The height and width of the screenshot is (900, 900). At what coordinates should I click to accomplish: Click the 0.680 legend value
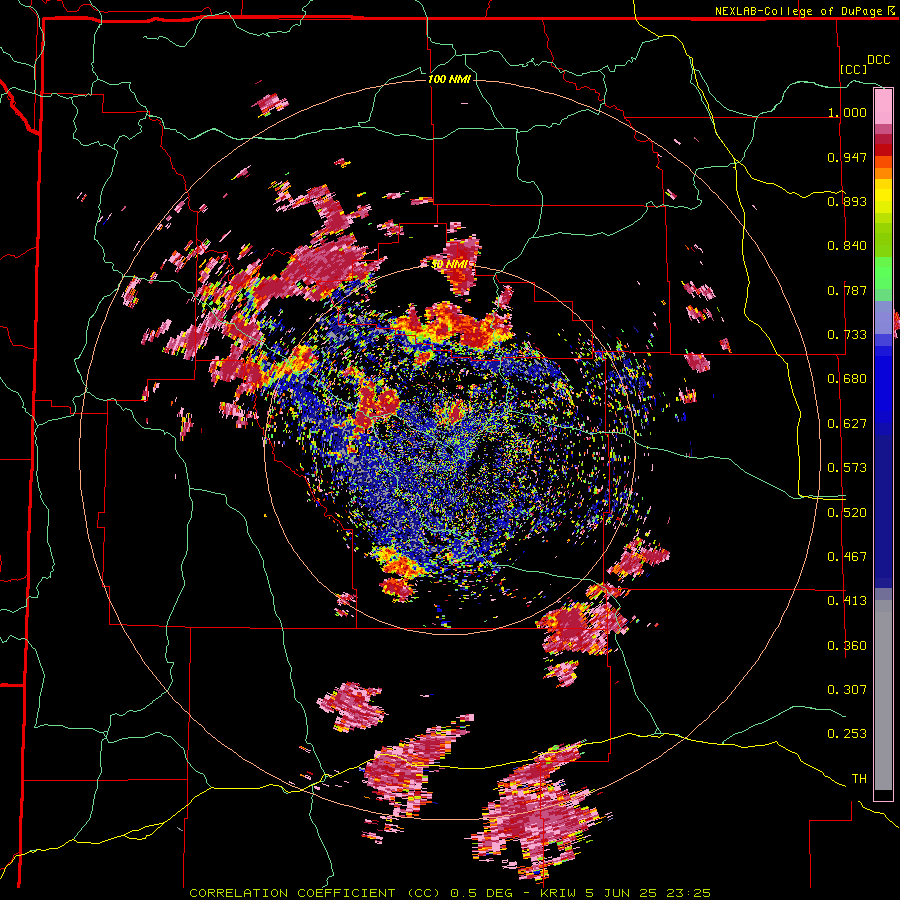[847, 379]
